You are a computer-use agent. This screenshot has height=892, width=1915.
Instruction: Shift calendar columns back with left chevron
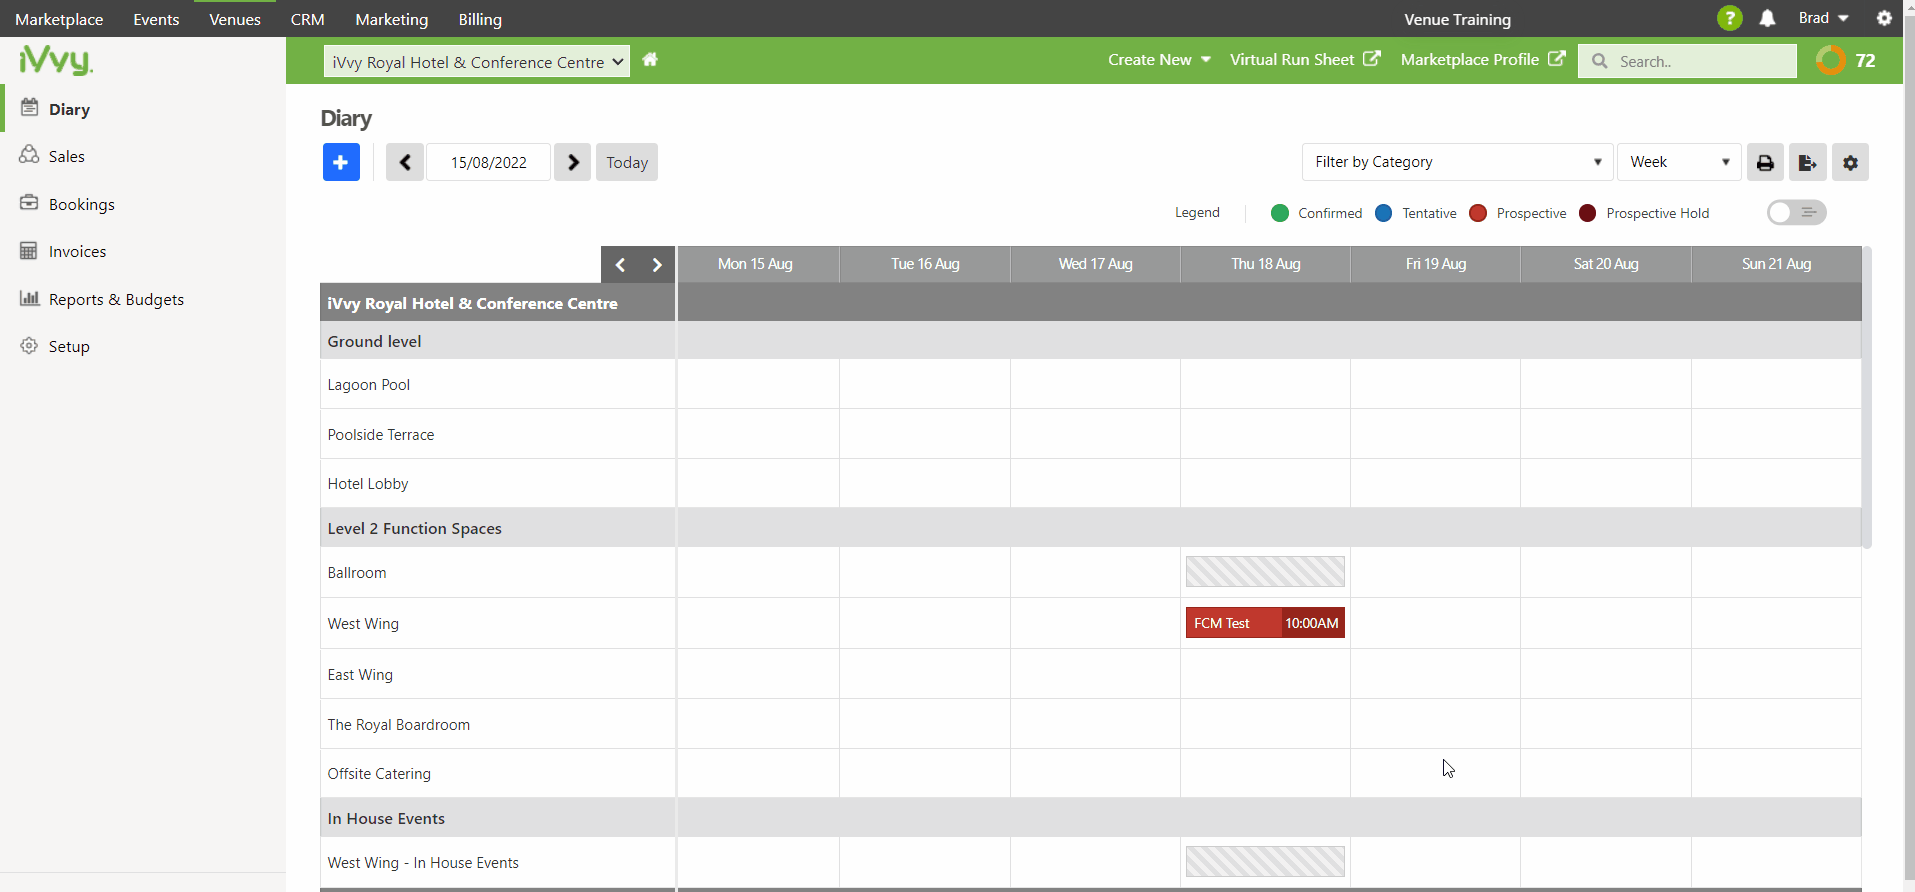(620, 265)
